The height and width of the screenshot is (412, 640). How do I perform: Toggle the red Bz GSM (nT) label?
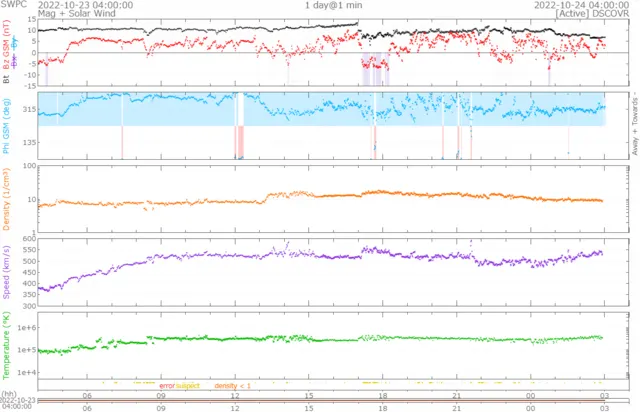[6, 45]
